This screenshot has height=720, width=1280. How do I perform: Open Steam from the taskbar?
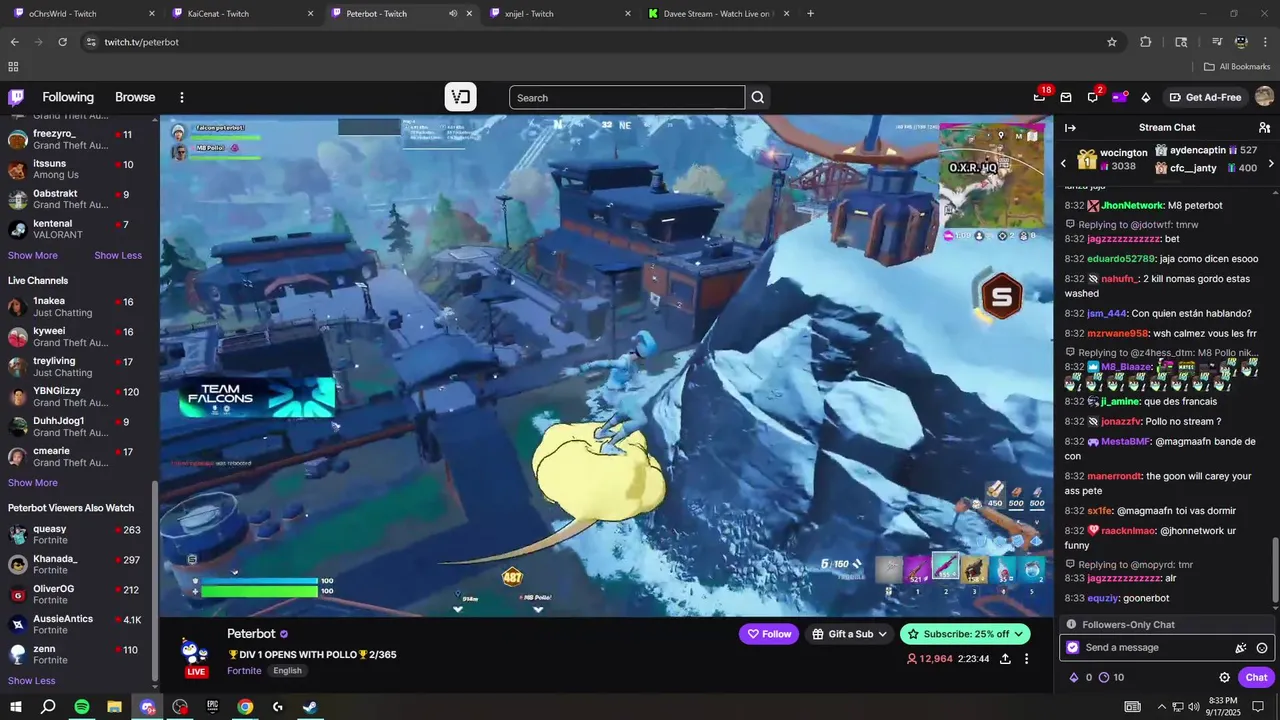pyautogui.click(x=310, y=707)
